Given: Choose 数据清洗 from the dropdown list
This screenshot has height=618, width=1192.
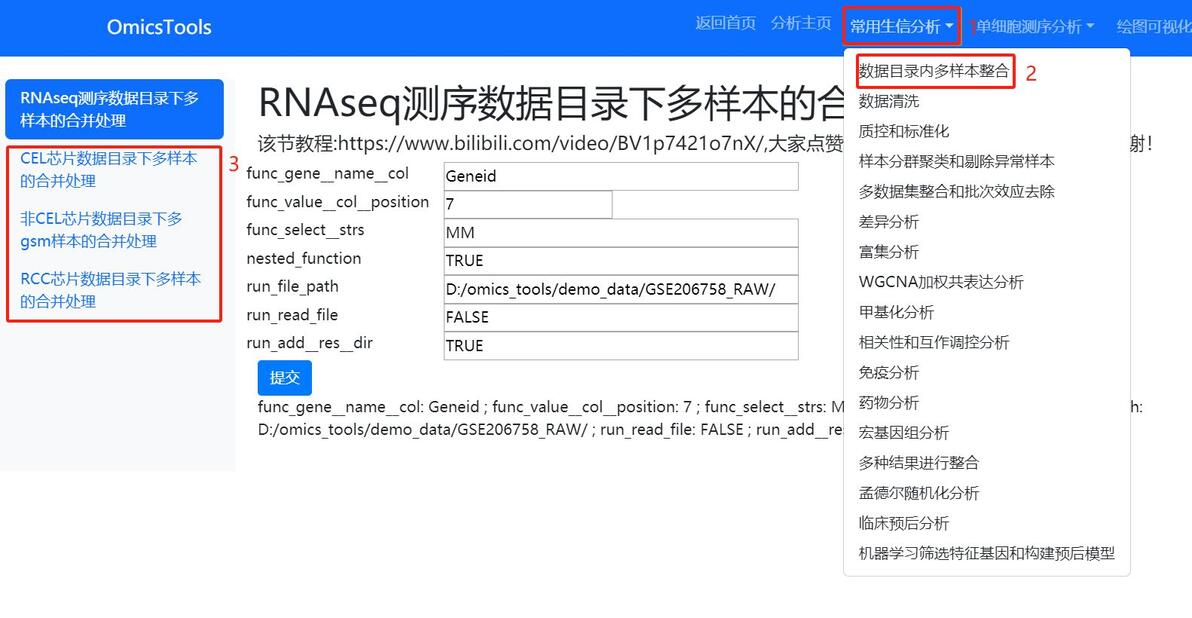Looking at the screenshot, I should click(889, 101).
